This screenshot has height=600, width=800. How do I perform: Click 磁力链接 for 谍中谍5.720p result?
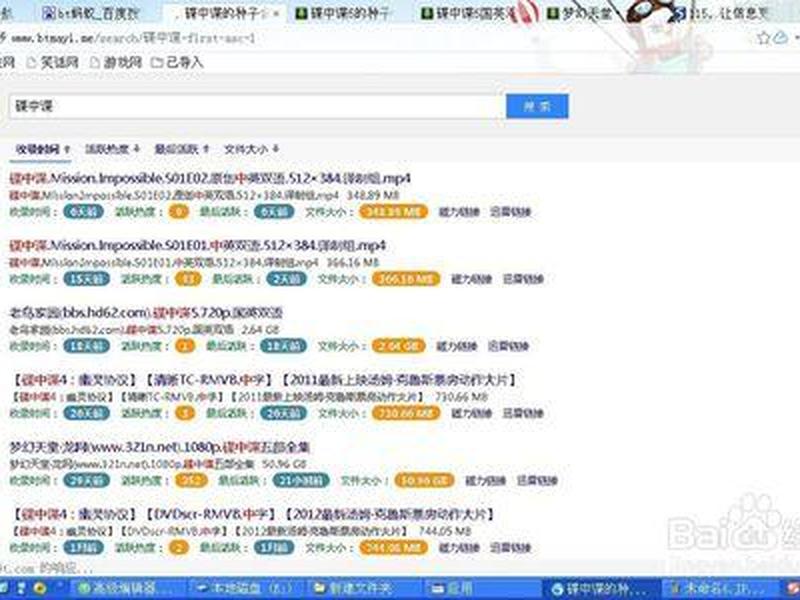tap(457, 346)
